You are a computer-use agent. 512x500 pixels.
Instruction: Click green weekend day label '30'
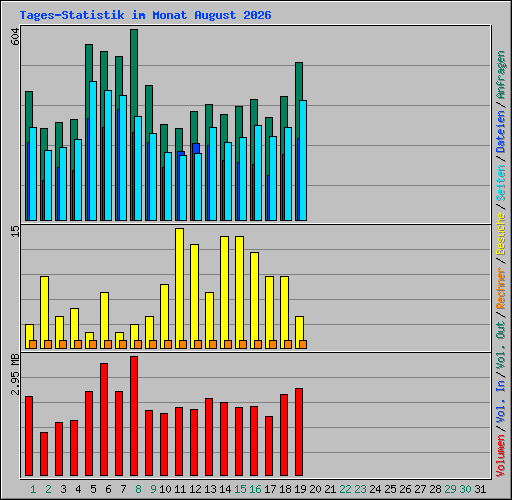coord(465,489)
